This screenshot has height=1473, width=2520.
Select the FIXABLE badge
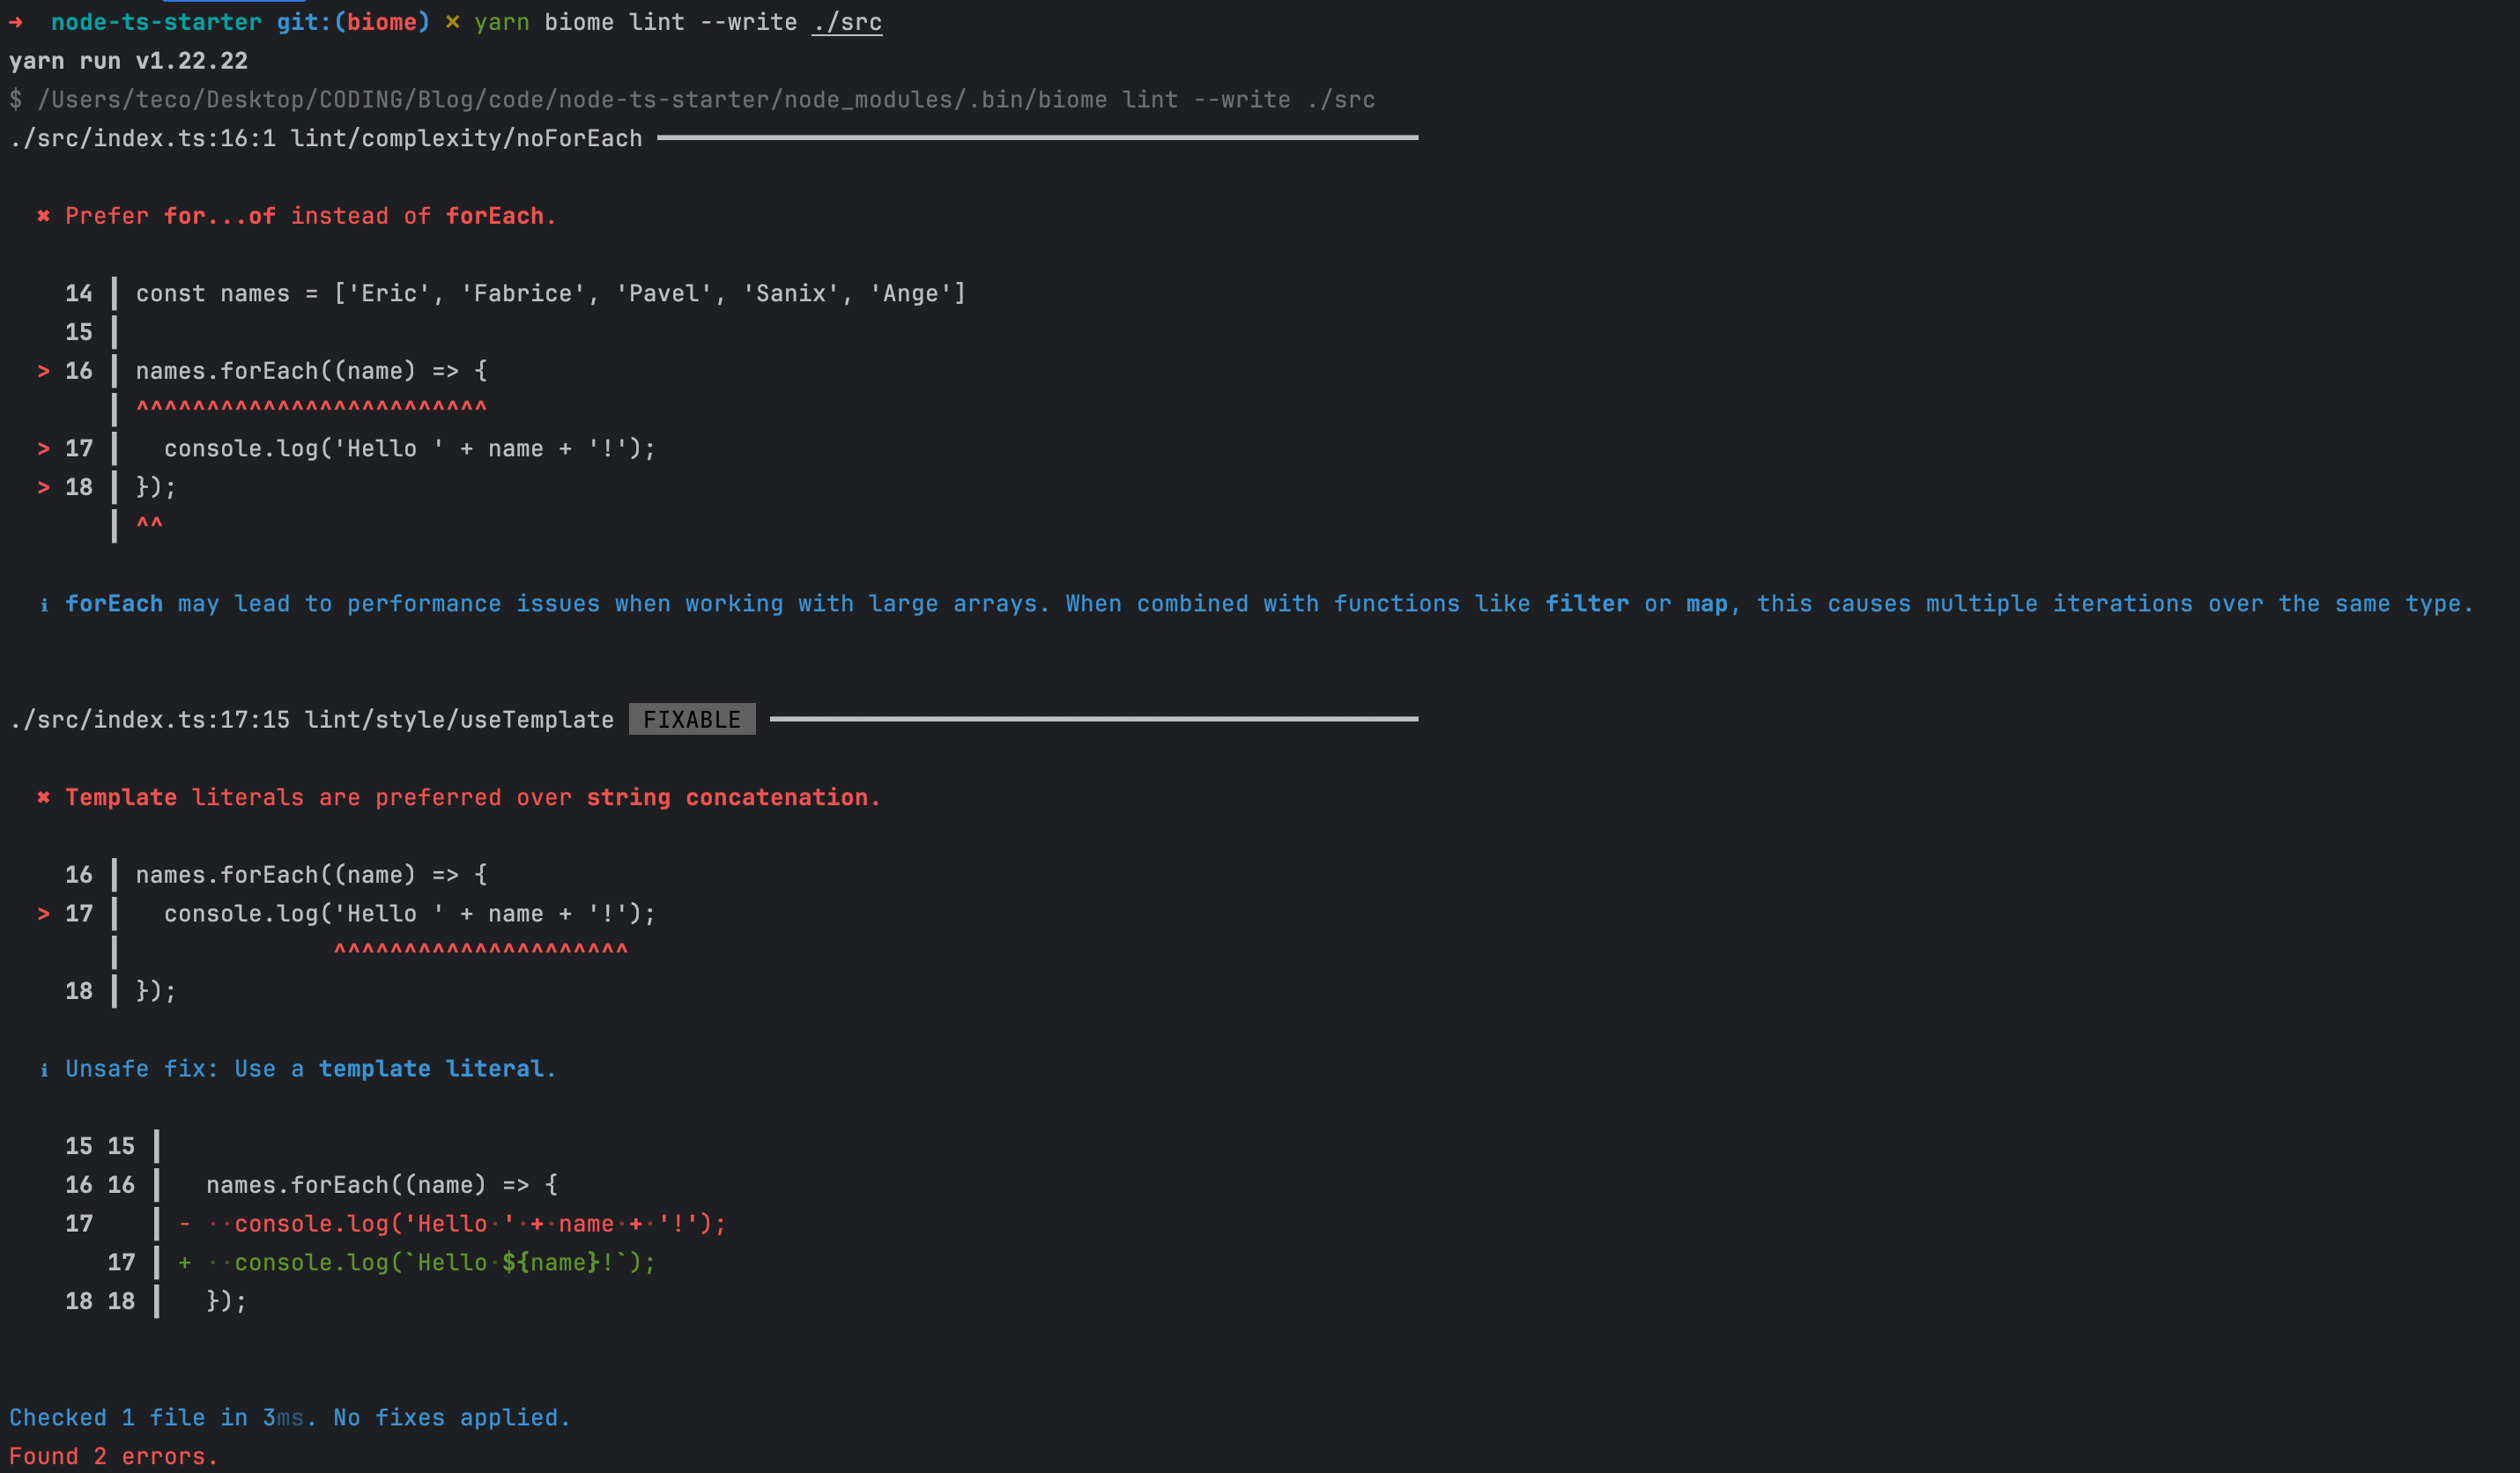[x=692, y=719]
